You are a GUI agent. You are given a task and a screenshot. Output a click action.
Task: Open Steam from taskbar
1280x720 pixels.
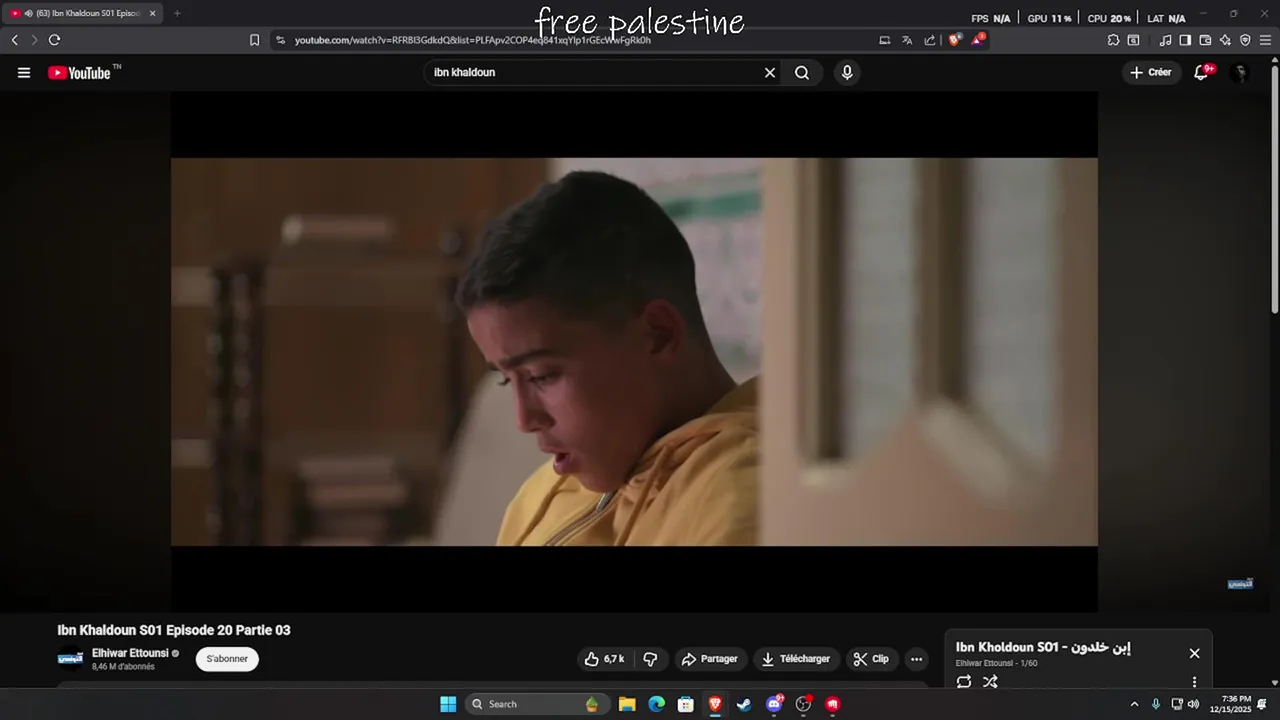(744, 704)
